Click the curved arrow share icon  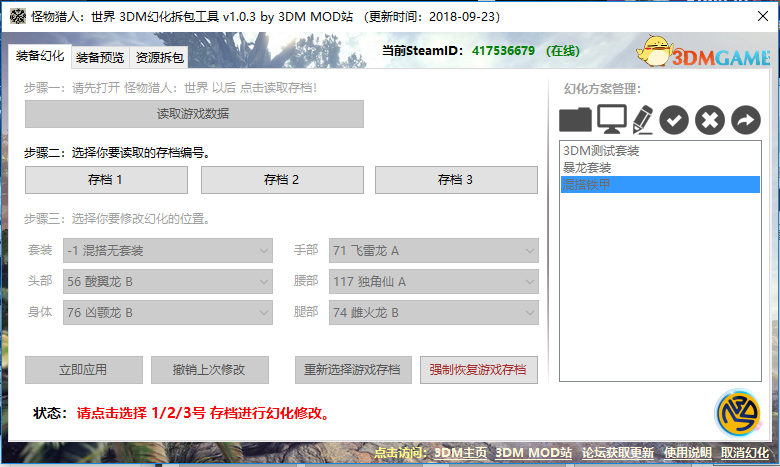pyautogui.click(x=745, y=120)
